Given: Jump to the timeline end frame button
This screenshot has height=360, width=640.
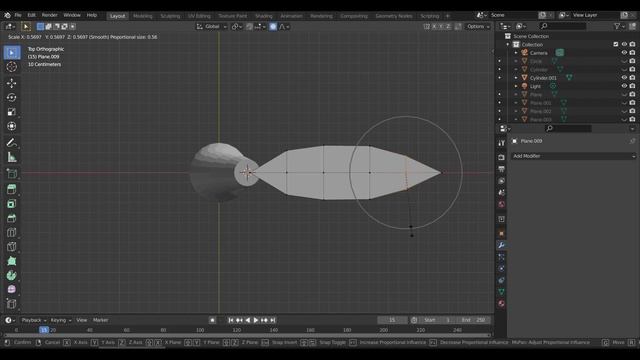Looking at the screenshot, I should (x=273, y=320).
